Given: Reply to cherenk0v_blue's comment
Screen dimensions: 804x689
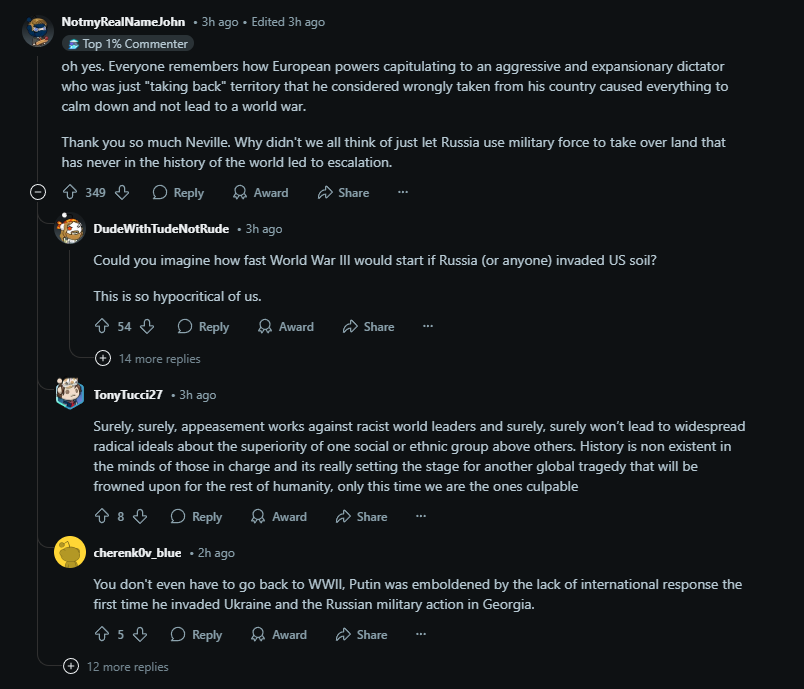Looking at the screenshot, I should pos(196,634).
